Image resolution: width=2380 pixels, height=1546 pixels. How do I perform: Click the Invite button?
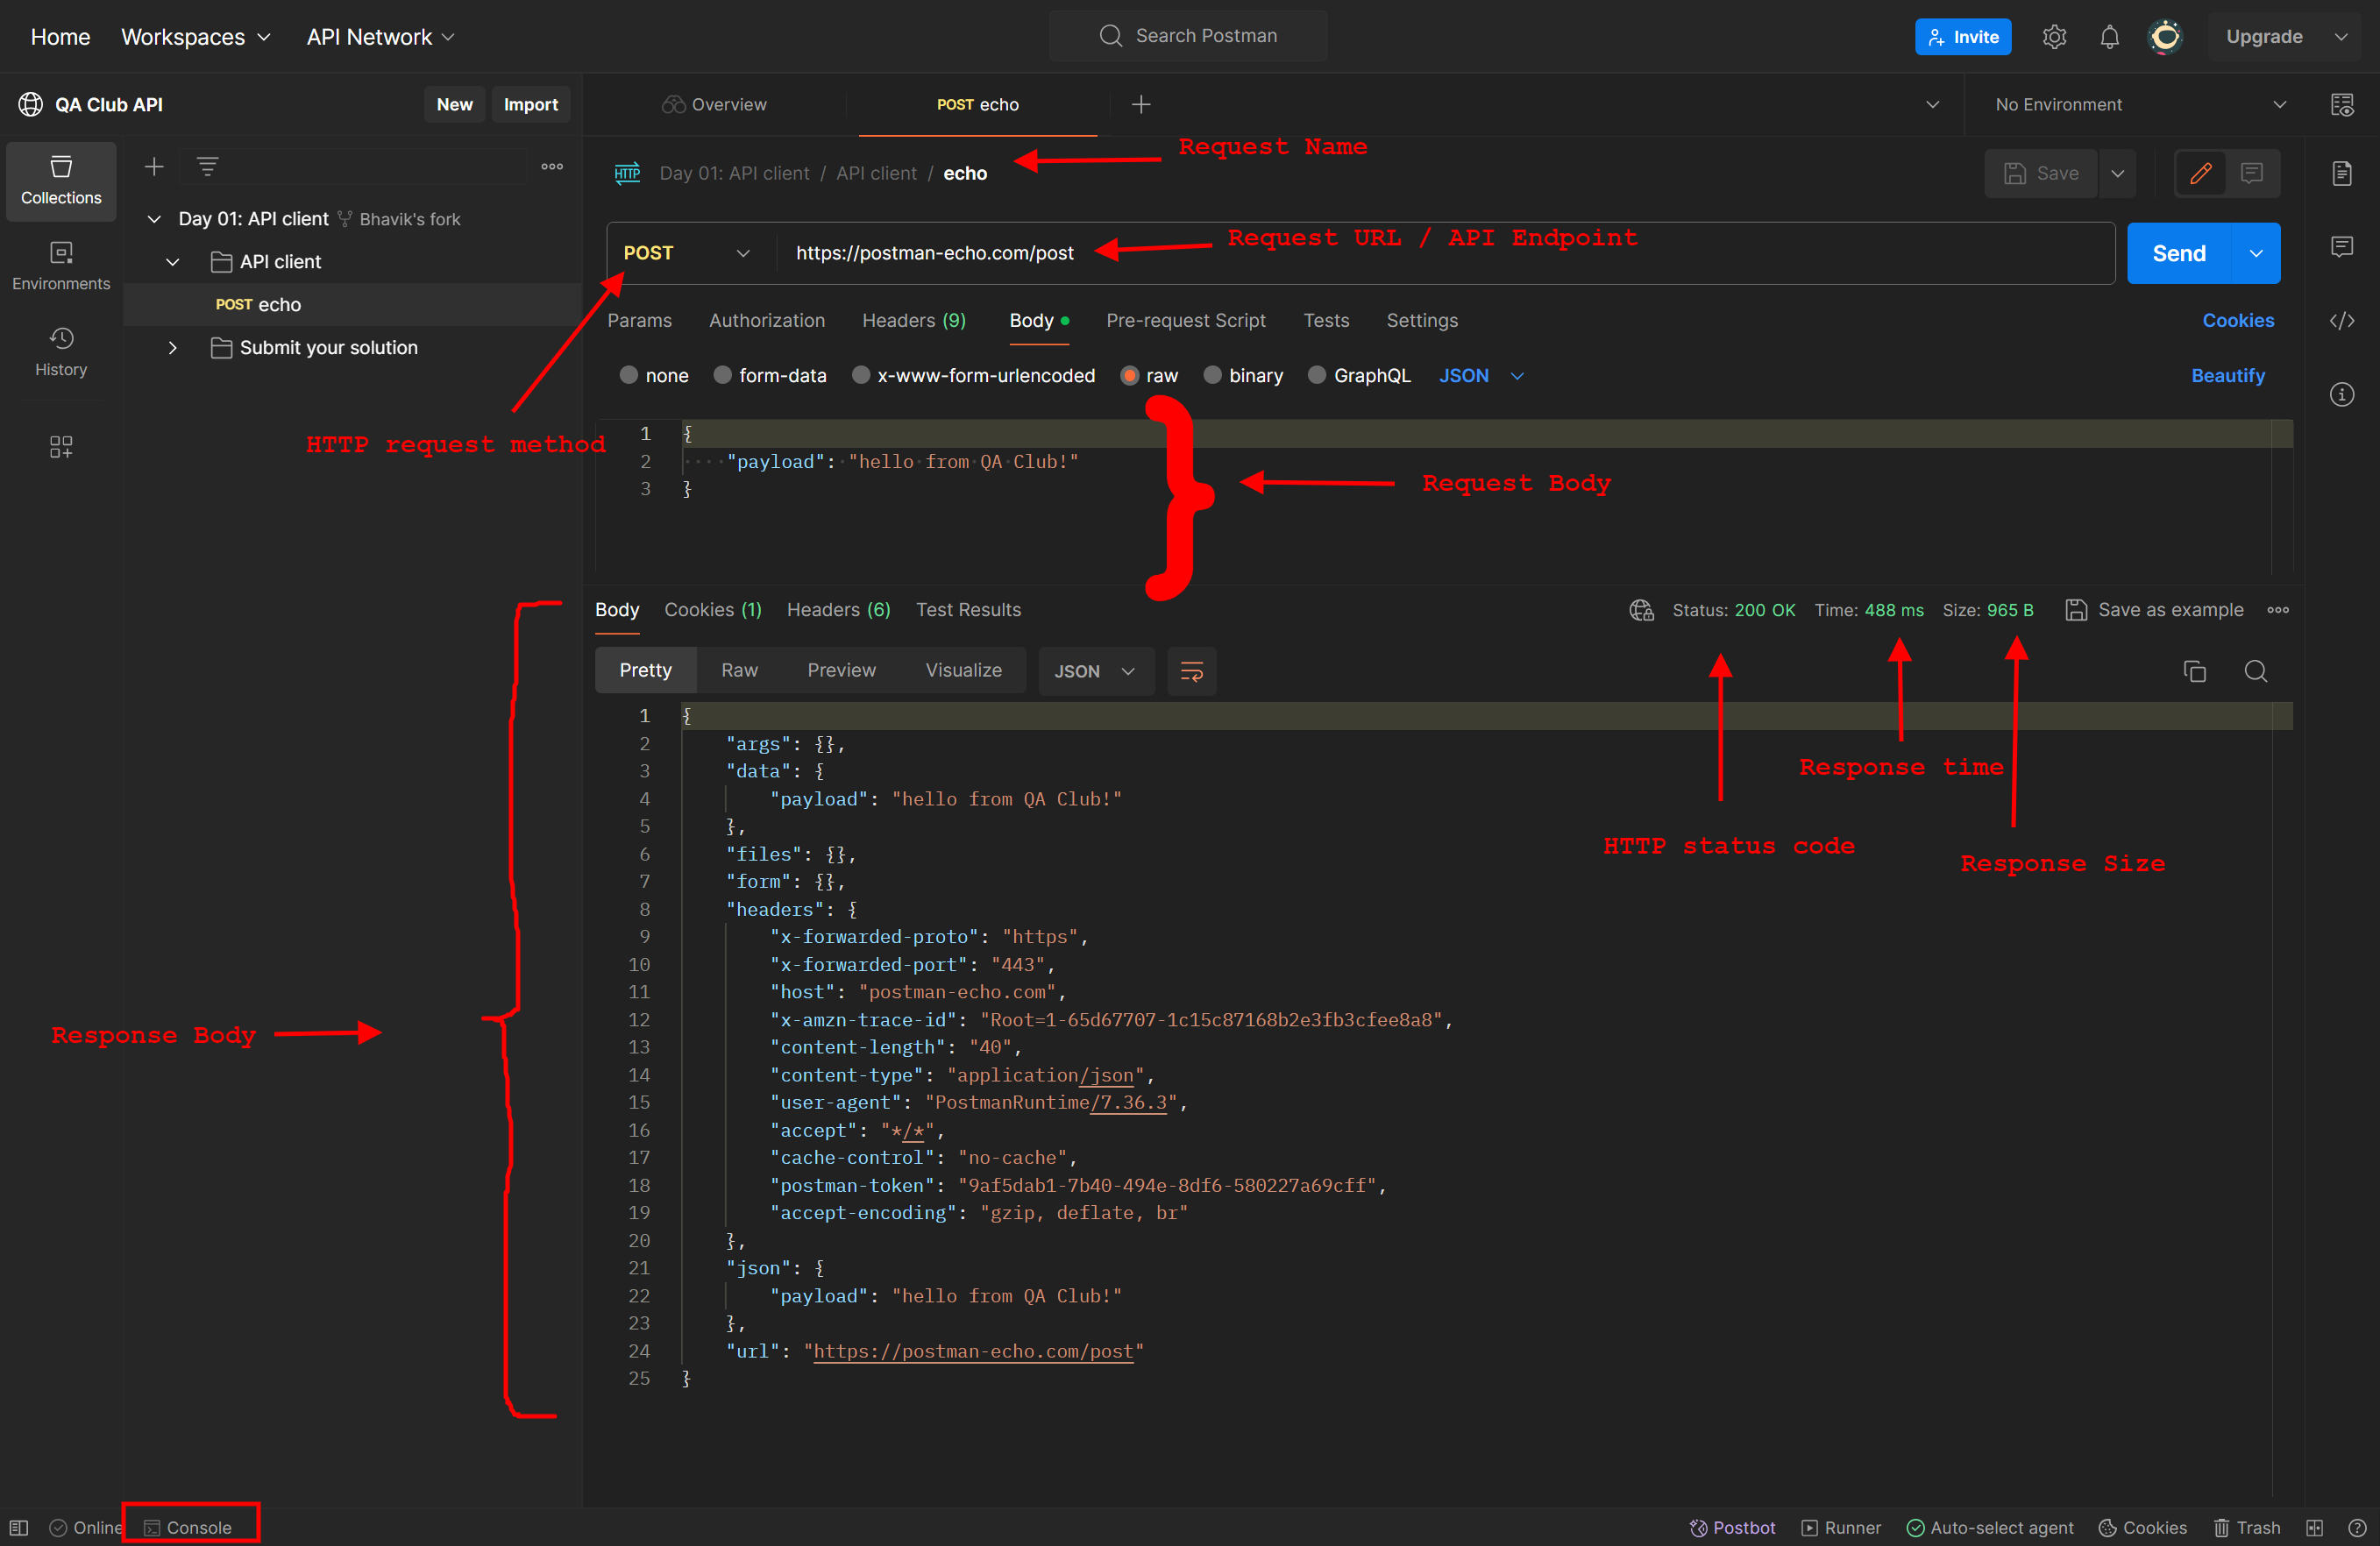pyautogui.click(x=1963, y=37)
